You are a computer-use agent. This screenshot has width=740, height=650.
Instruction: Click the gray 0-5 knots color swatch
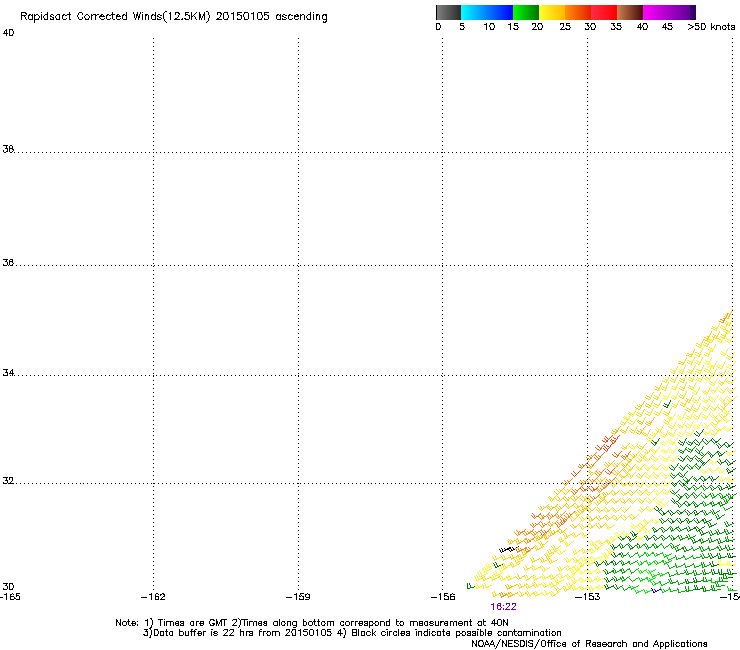click(448, 12)
